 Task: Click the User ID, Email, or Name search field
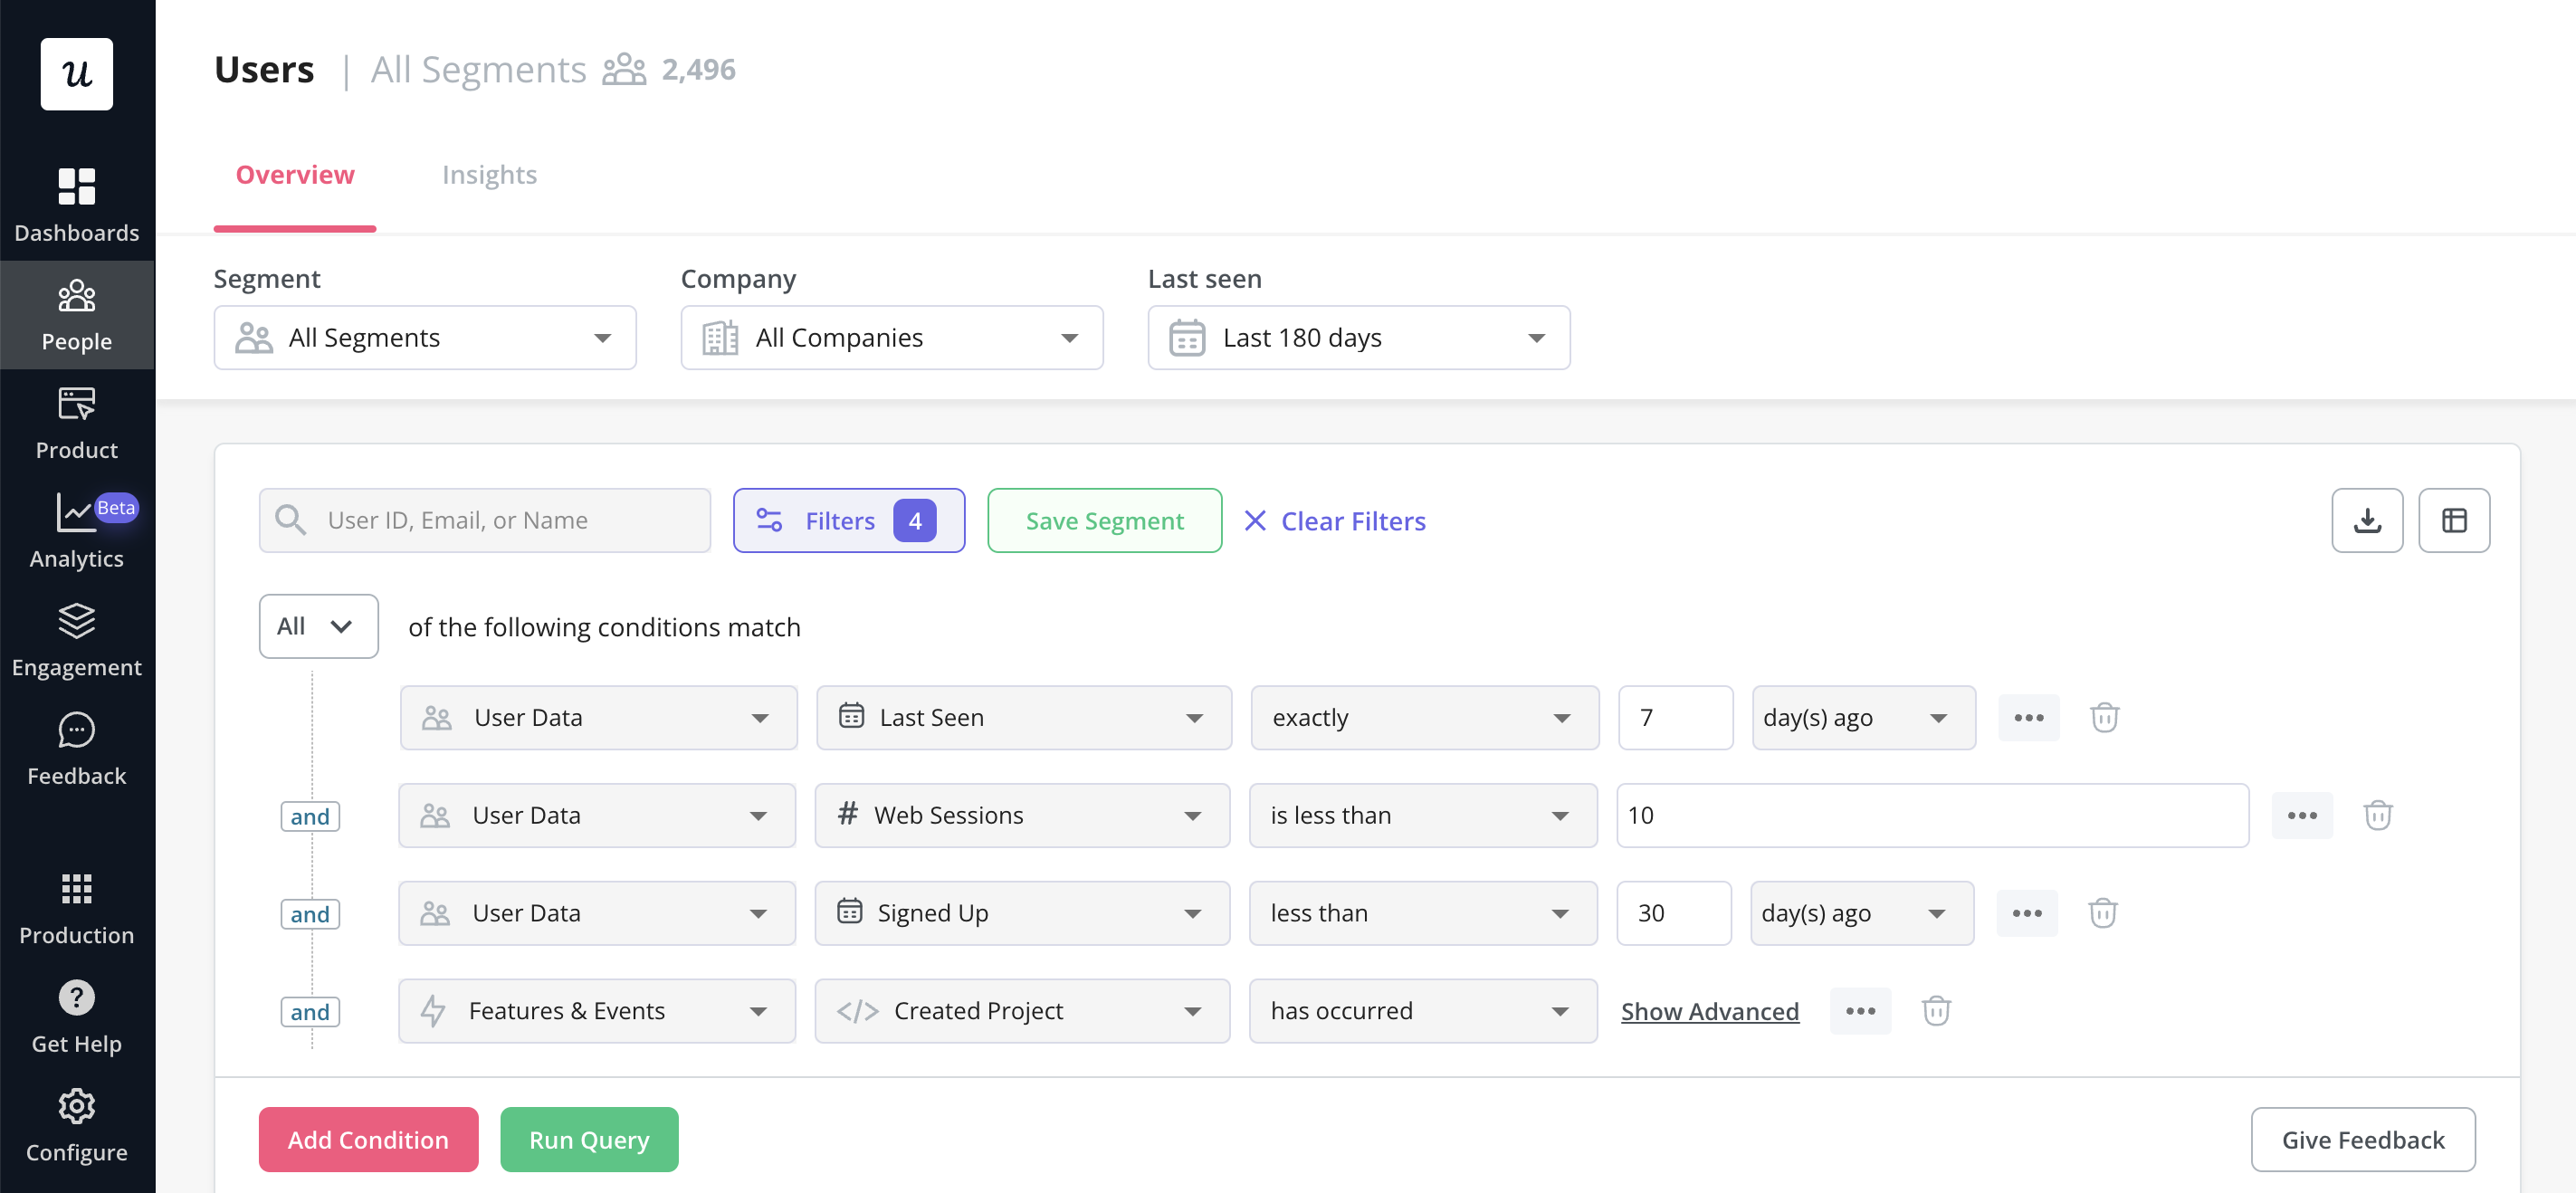485,520
